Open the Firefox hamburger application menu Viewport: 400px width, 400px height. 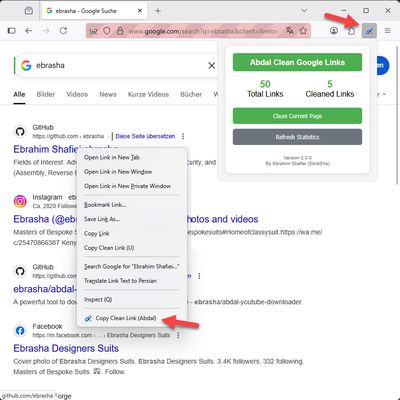(387, 31)
